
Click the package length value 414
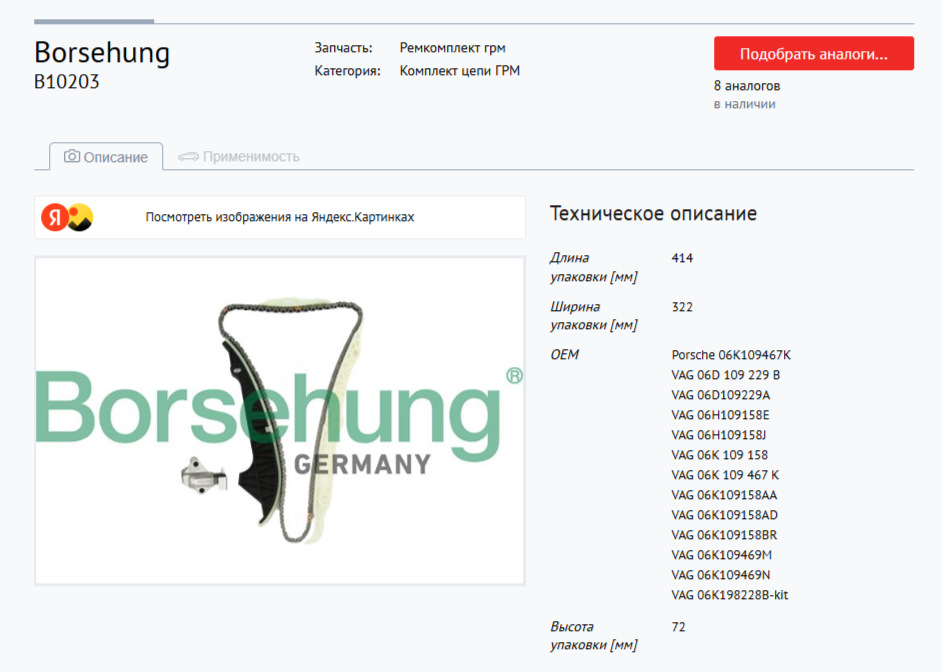click(682, 258)
